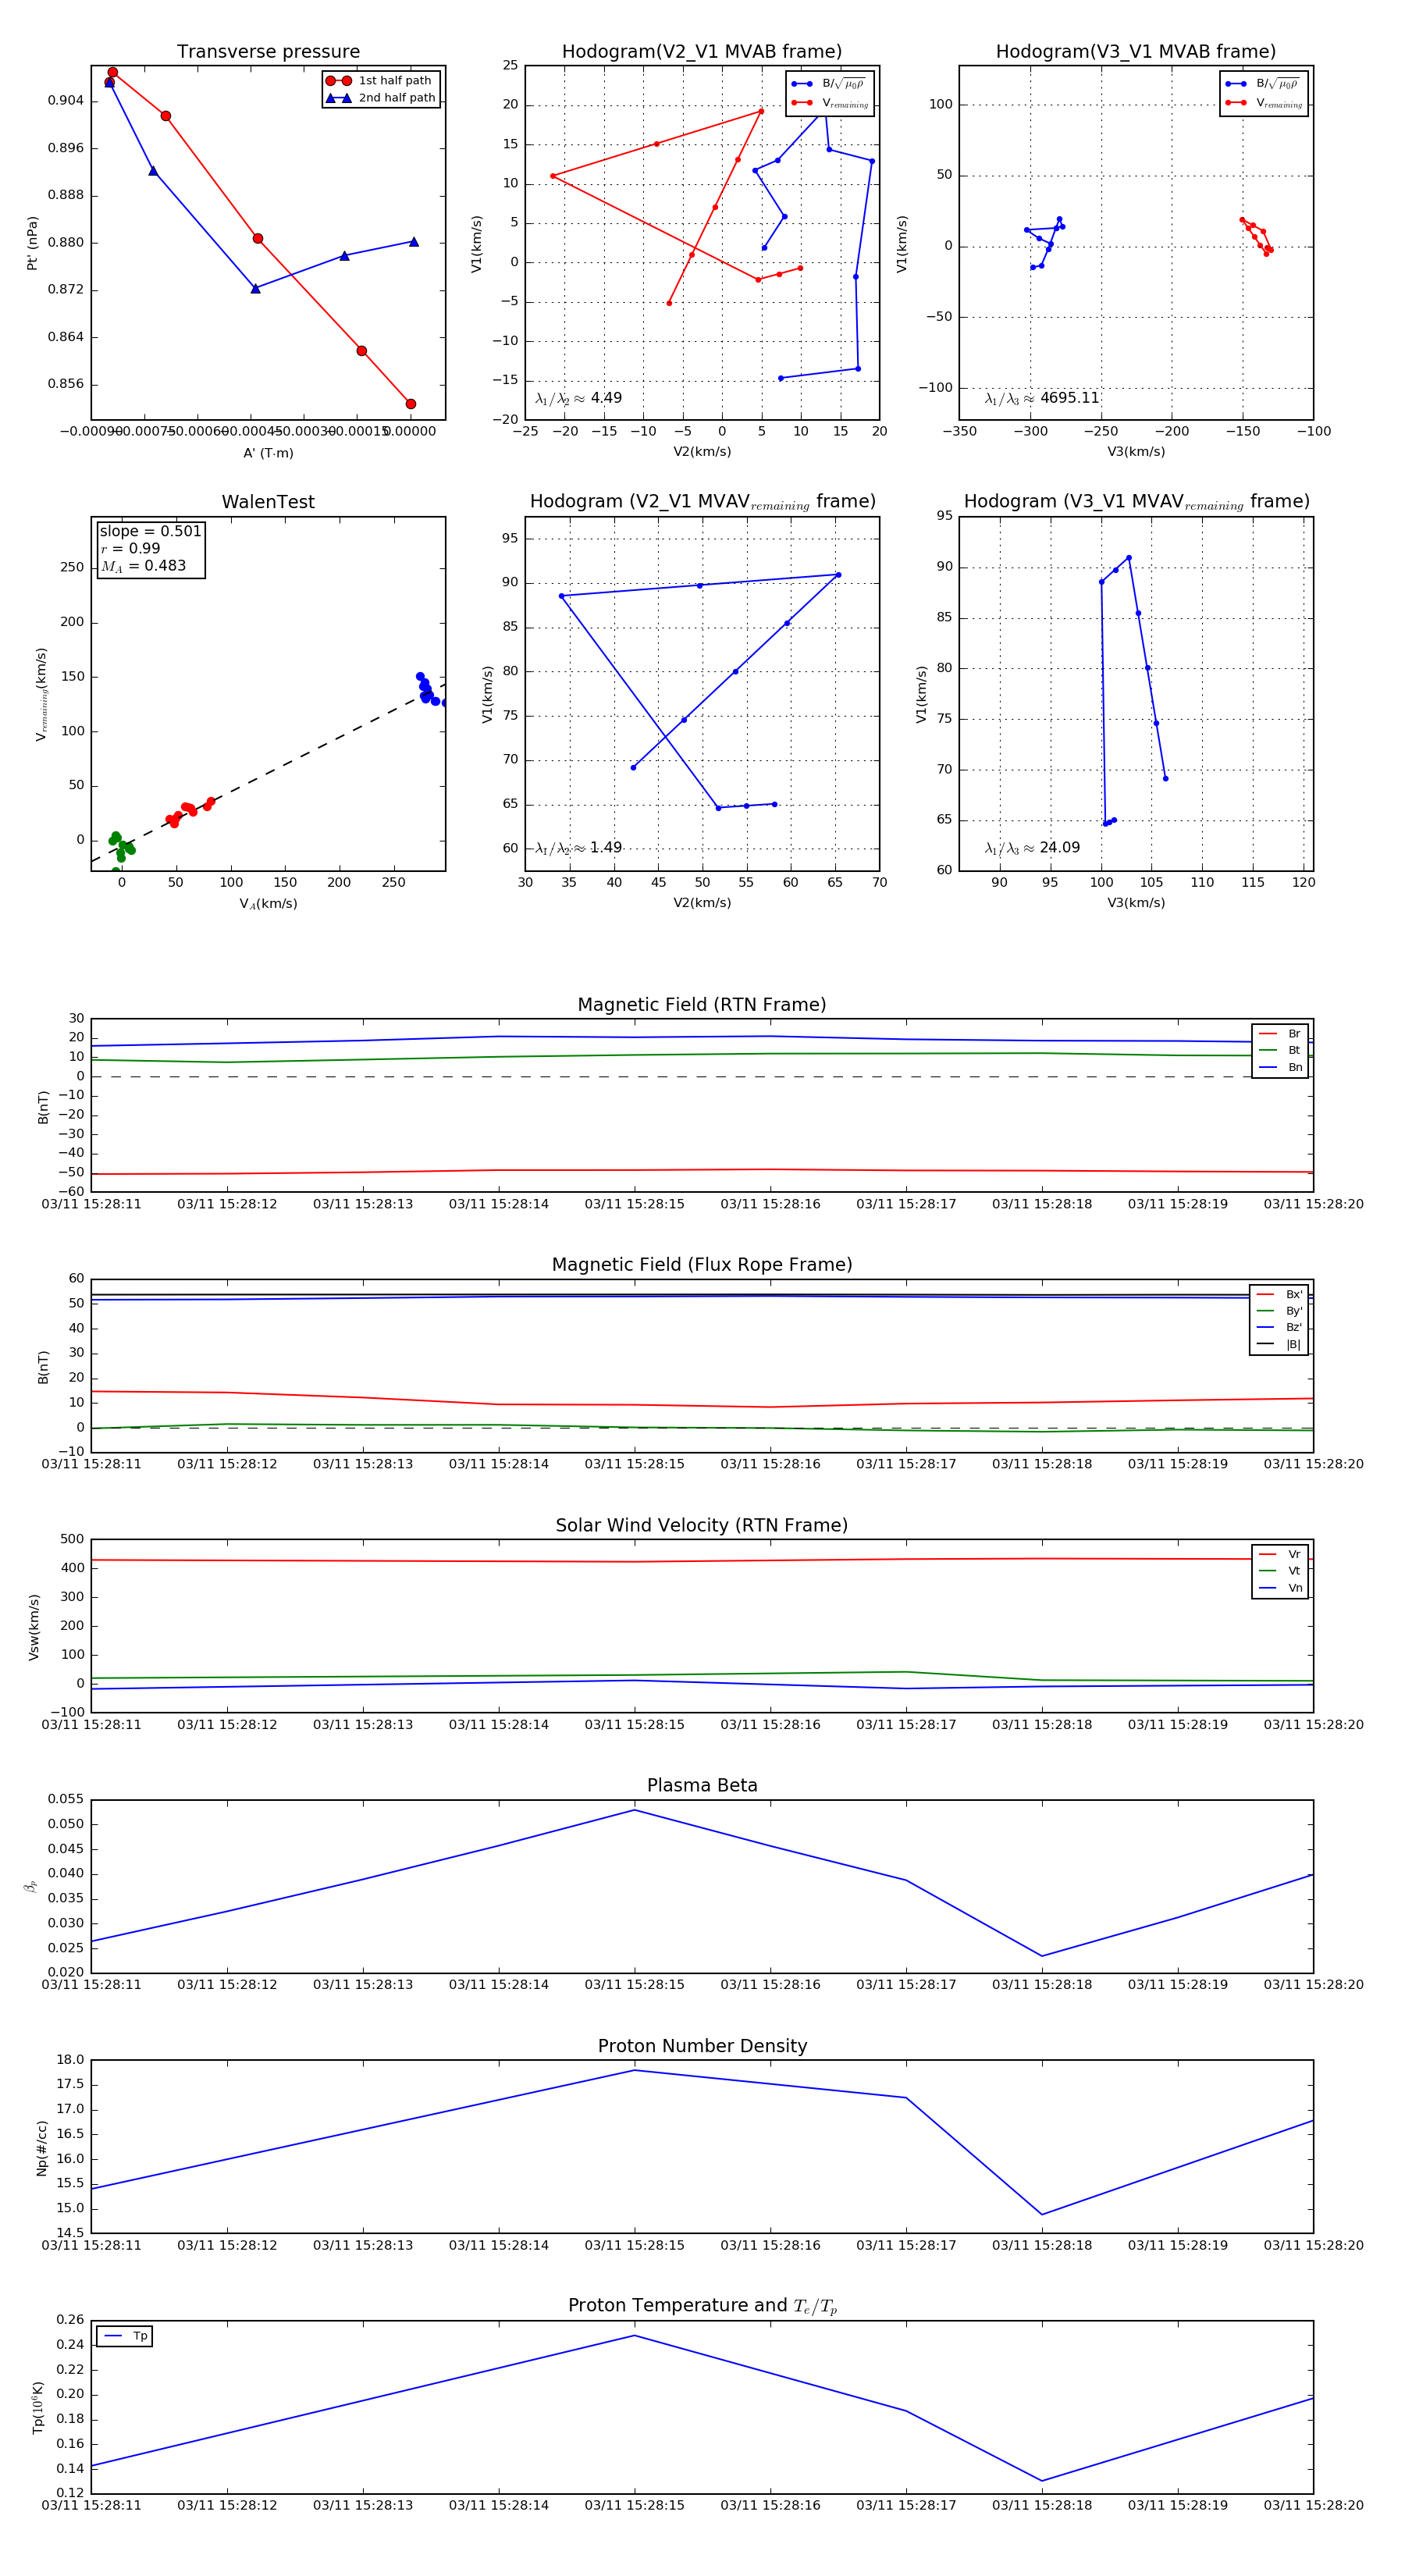Click the 'Magnetic Field (RTN Frame)' title
Screen dimensions: 1405x2576
coord(702,1005)
